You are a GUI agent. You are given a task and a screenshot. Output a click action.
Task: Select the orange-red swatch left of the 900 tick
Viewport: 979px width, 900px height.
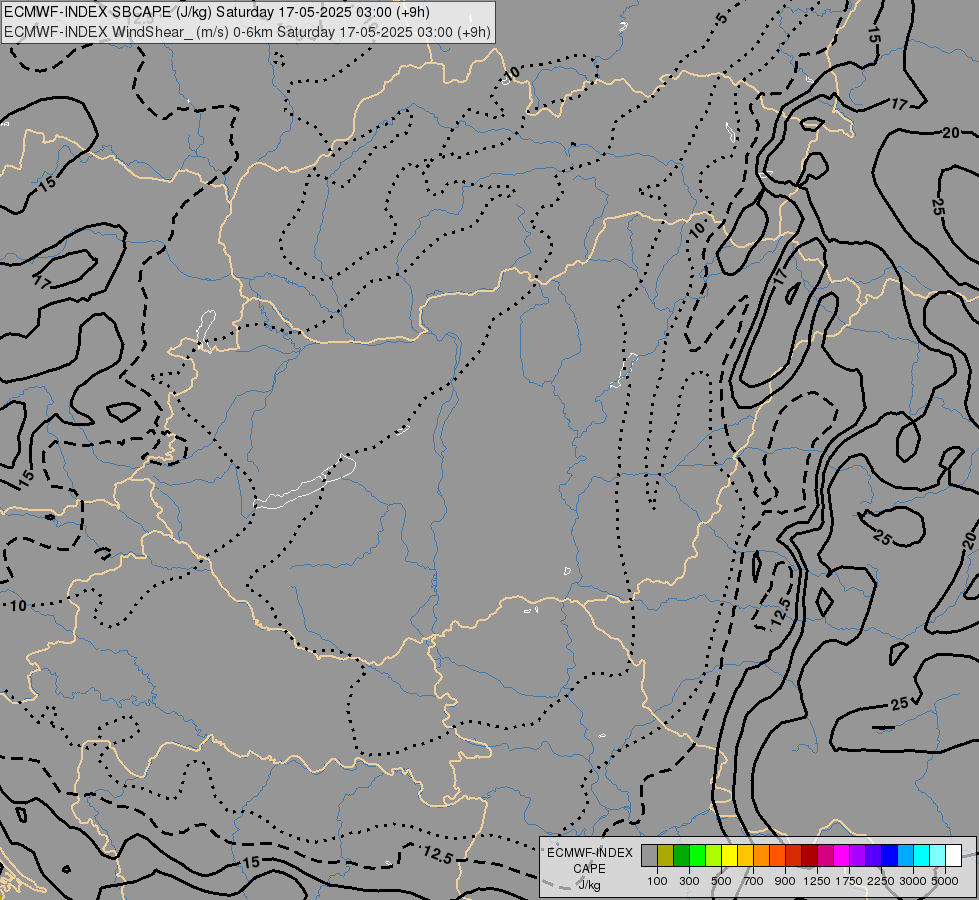[x=777, y=855]
